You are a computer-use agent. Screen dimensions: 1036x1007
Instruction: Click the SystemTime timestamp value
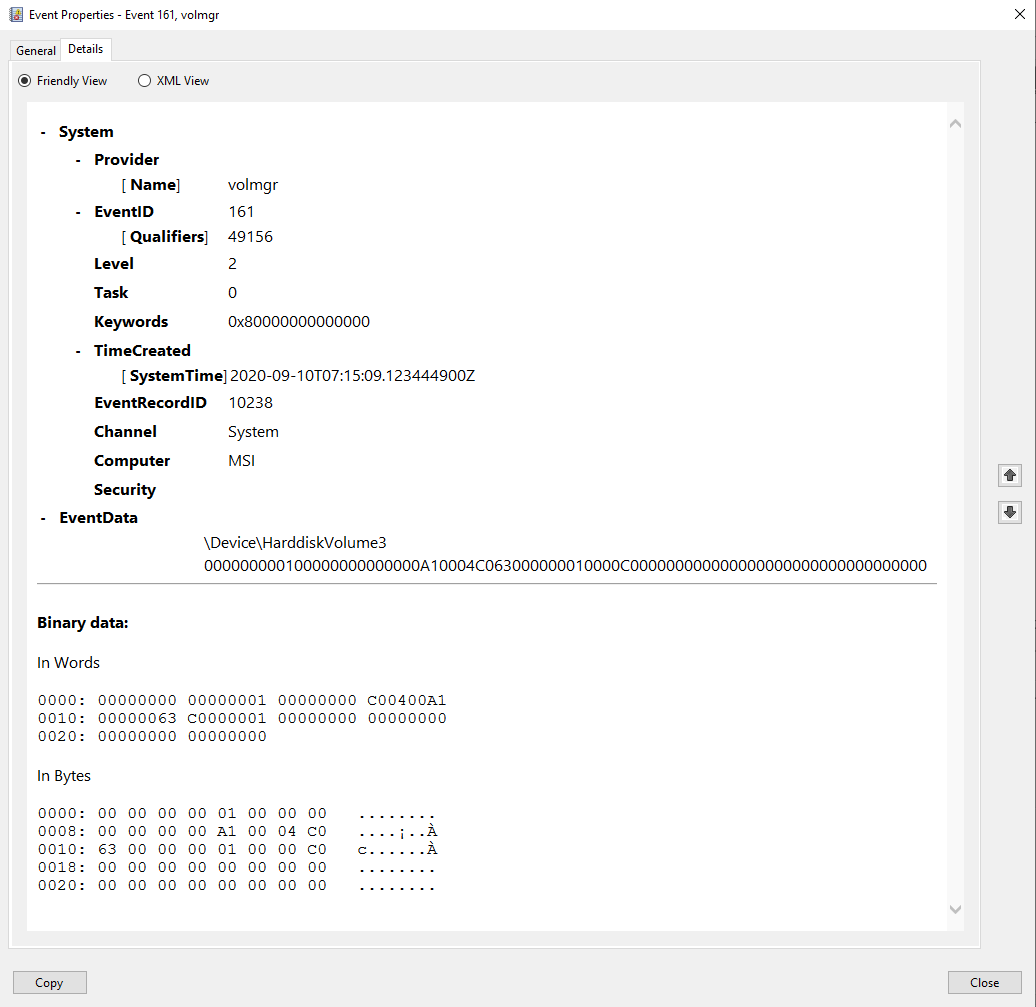(352, 376)
